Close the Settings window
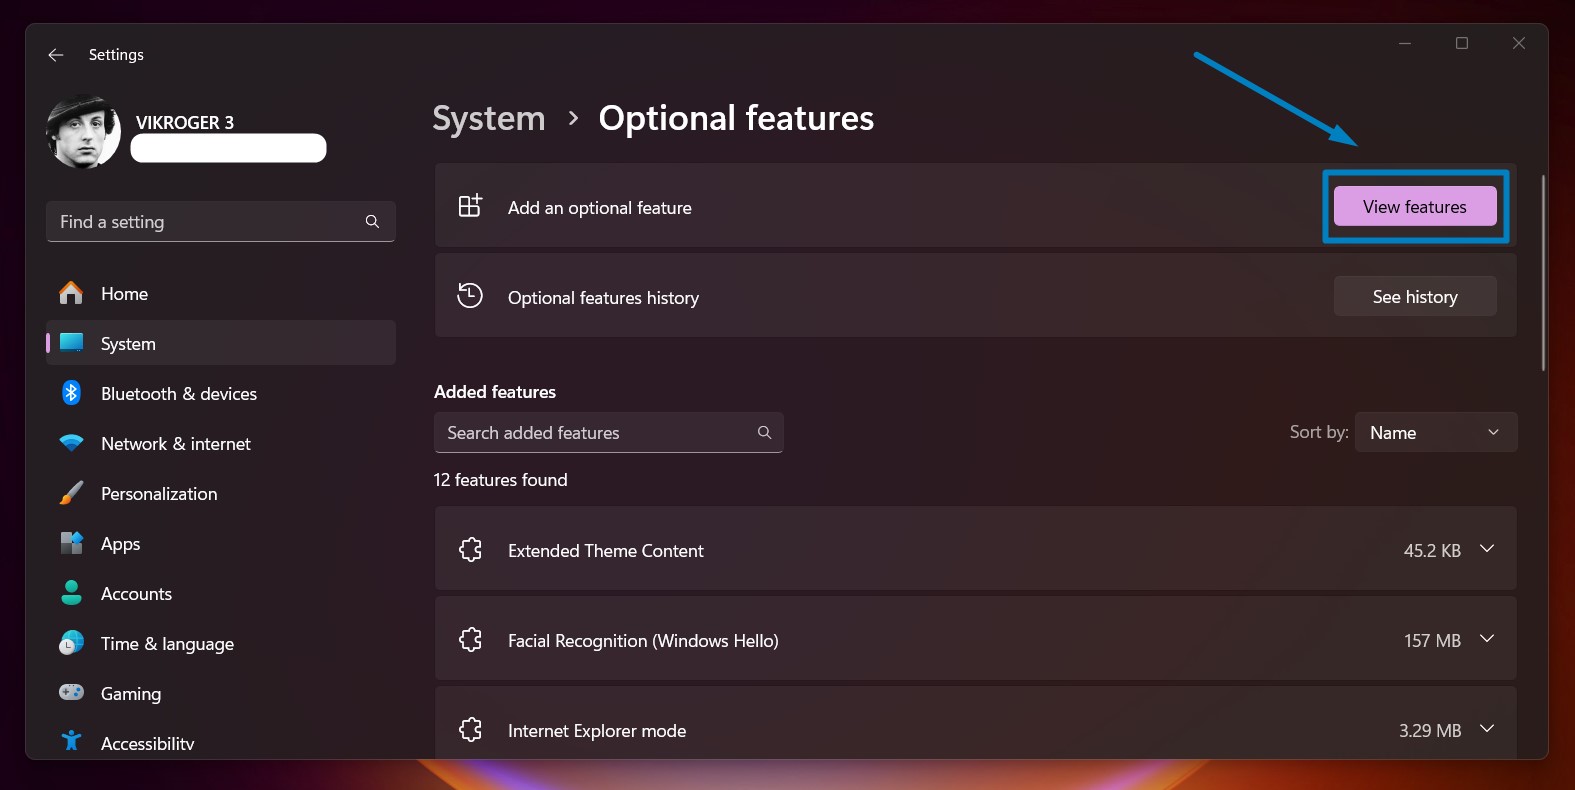The width and height of the screenshot is (1575, 790). click(x=1519, y=43)
